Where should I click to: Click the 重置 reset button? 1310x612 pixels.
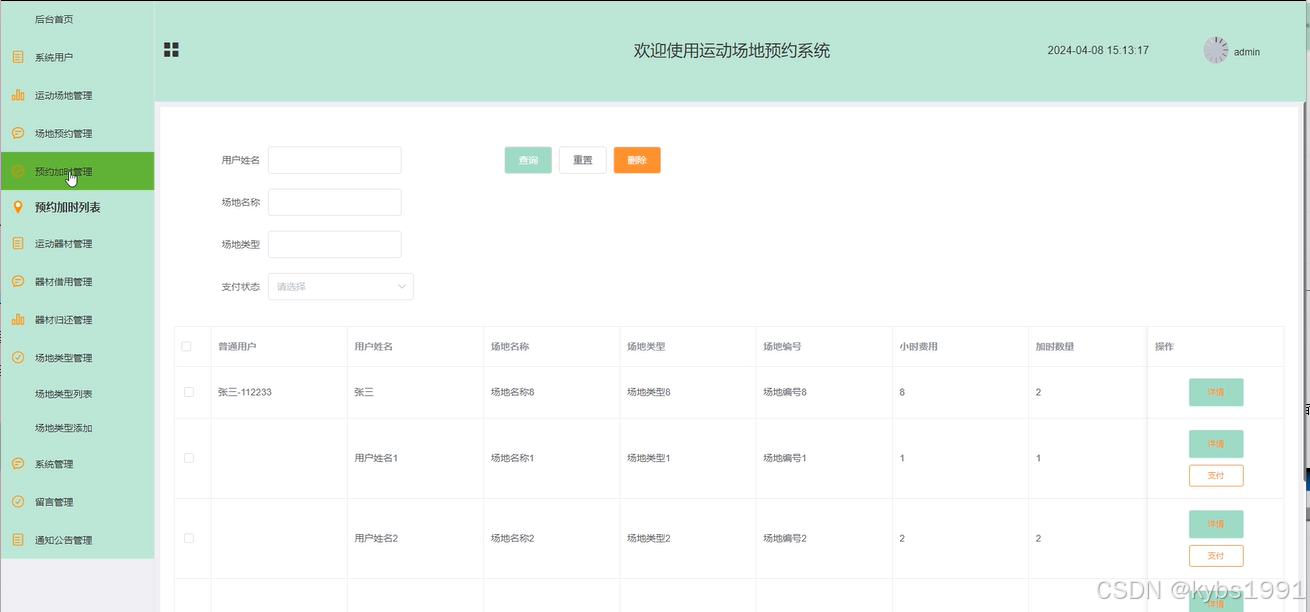(582, 160)
